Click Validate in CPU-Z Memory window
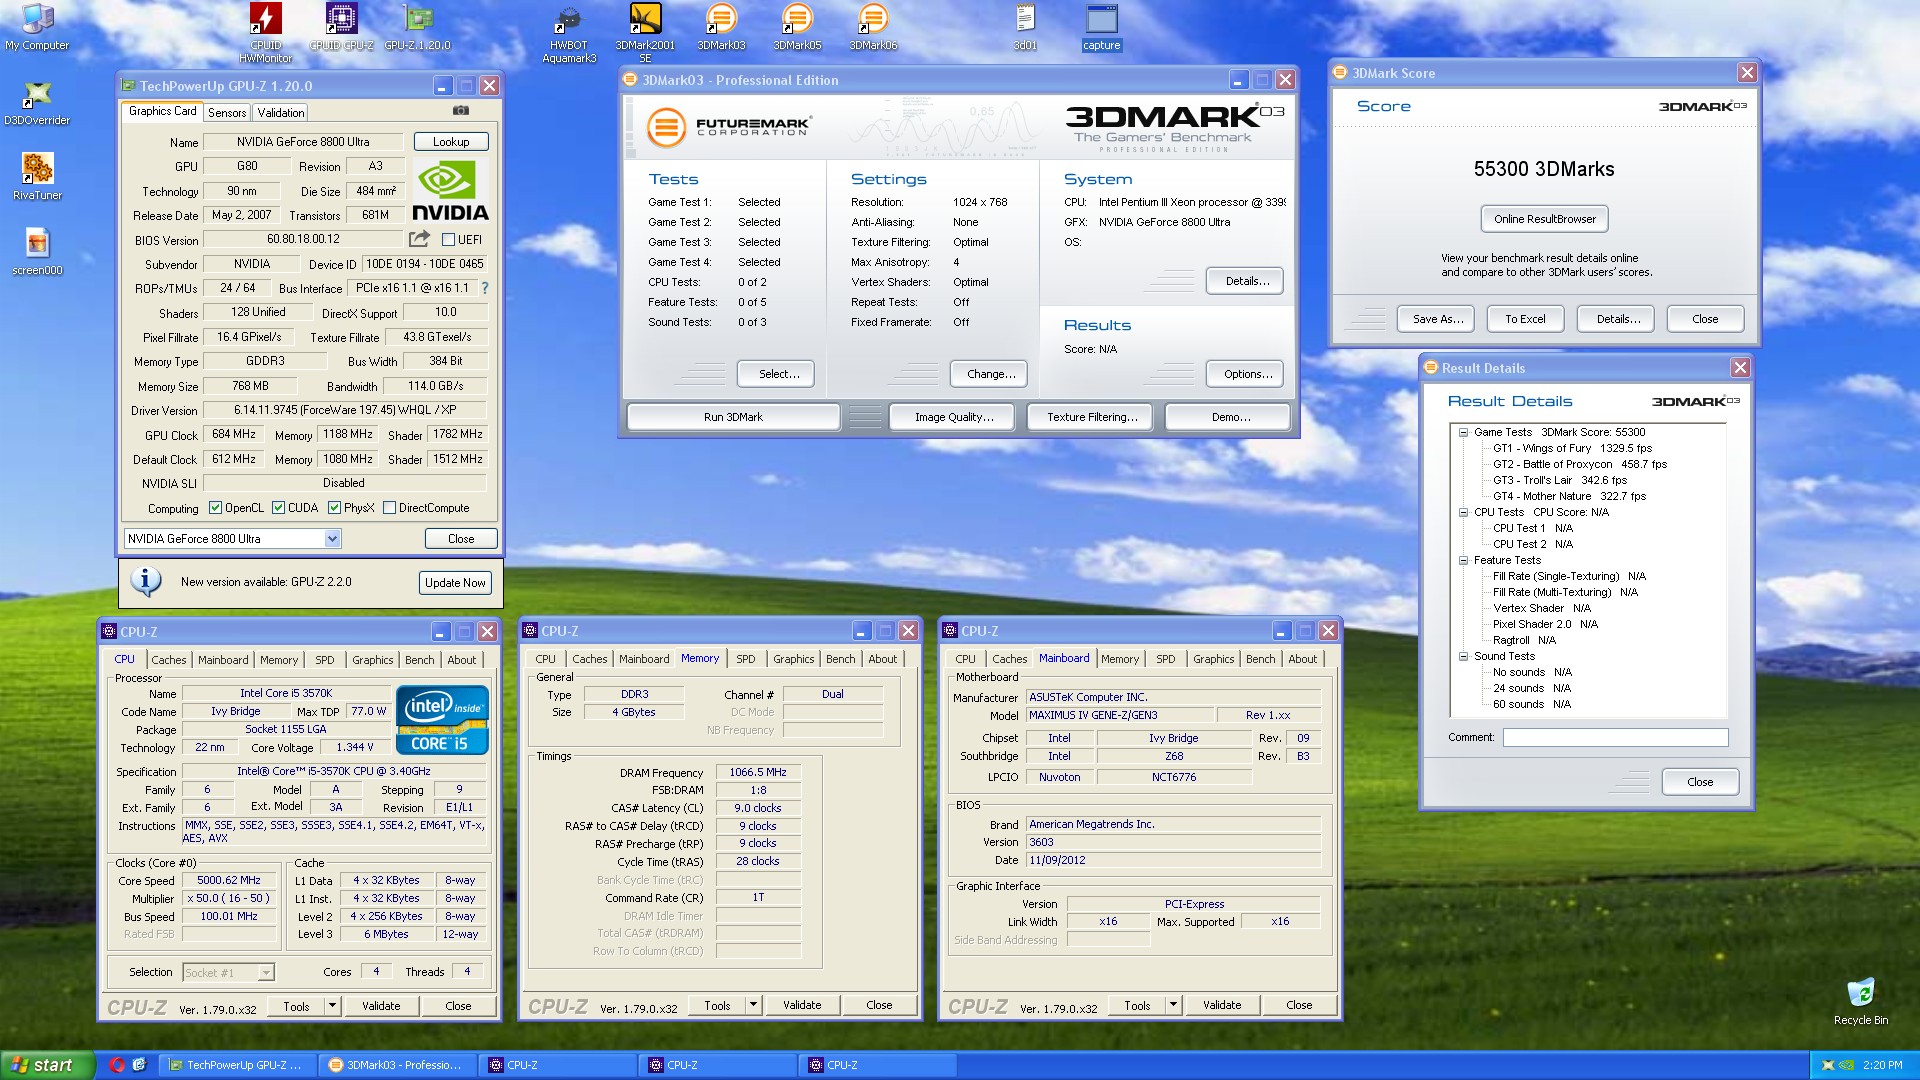Screen dimensions: 1920x1080 pyautogui.click(x=802, y=1005)
